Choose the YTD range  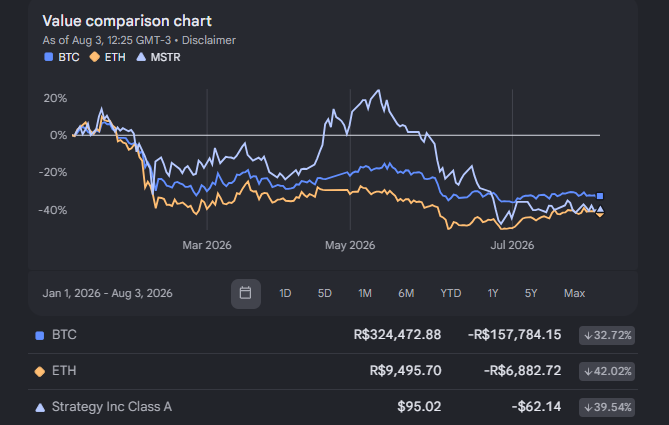click(451, 294)
